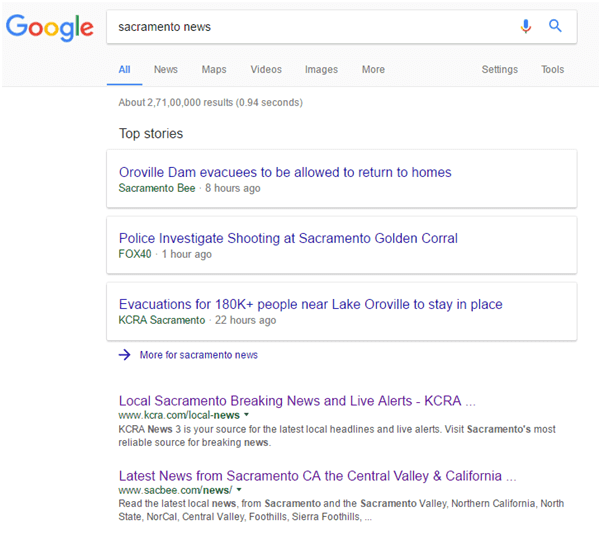Viewport: 601px width, 537px height.
Task: Open the More search categories menu
Action: 373,70
